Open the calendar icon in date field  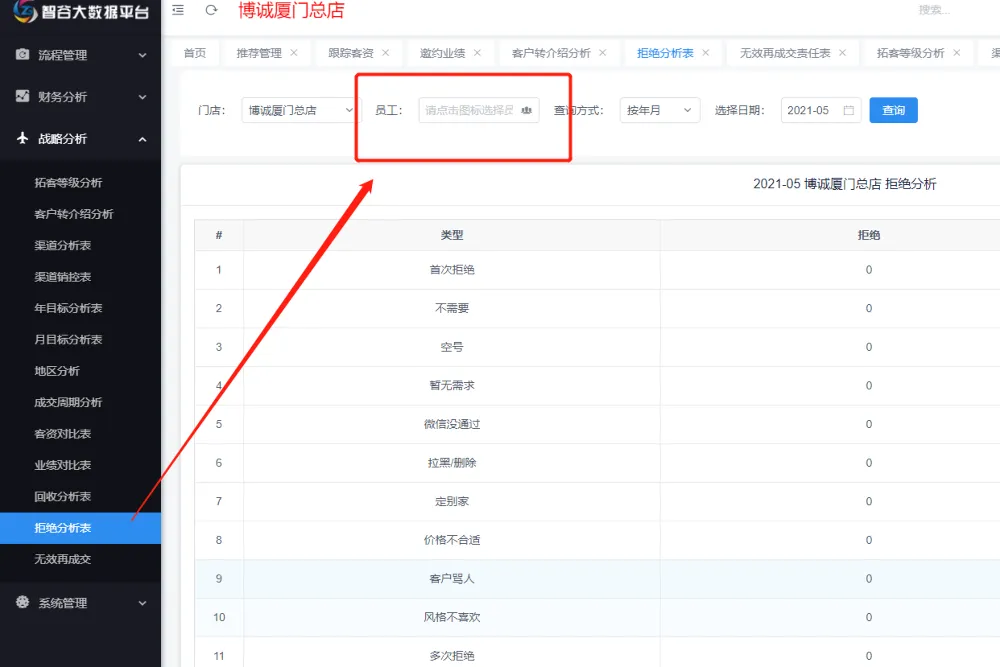(849, 111)
